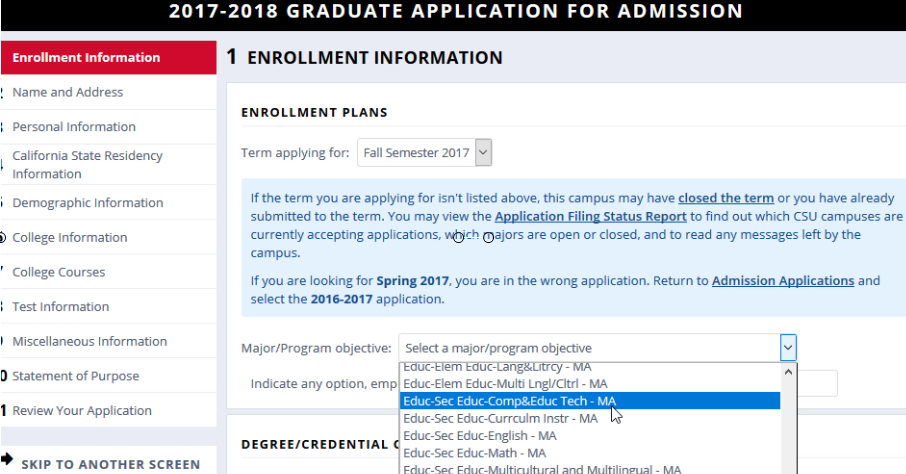The height and width of the screenshot is (474, 906).
Task: Follow the Admission Applications link
Action: [x=783, y=281]
